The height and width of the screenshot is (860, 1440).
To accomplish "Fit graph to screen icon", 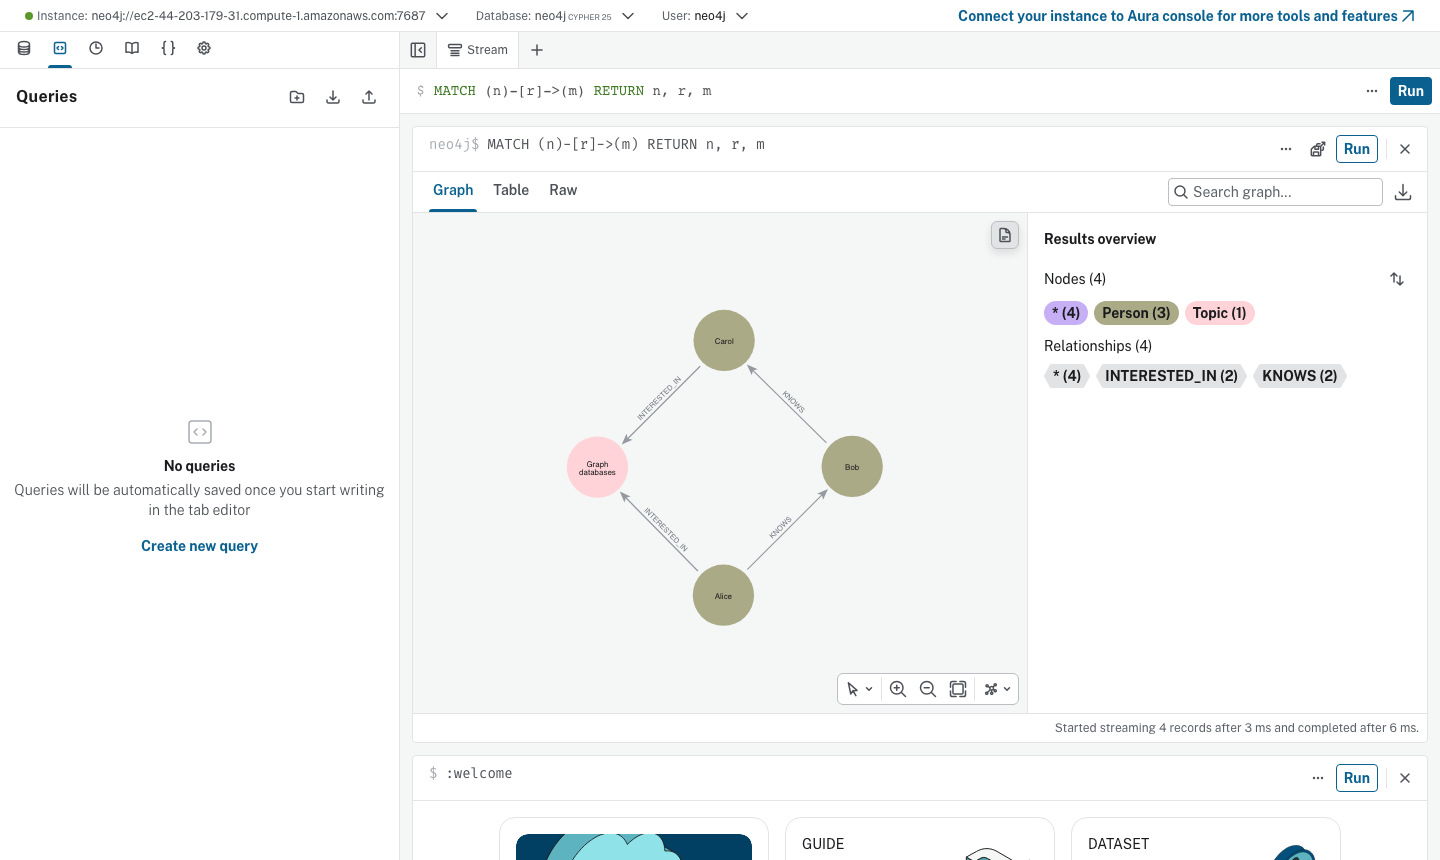I will 958,689.
